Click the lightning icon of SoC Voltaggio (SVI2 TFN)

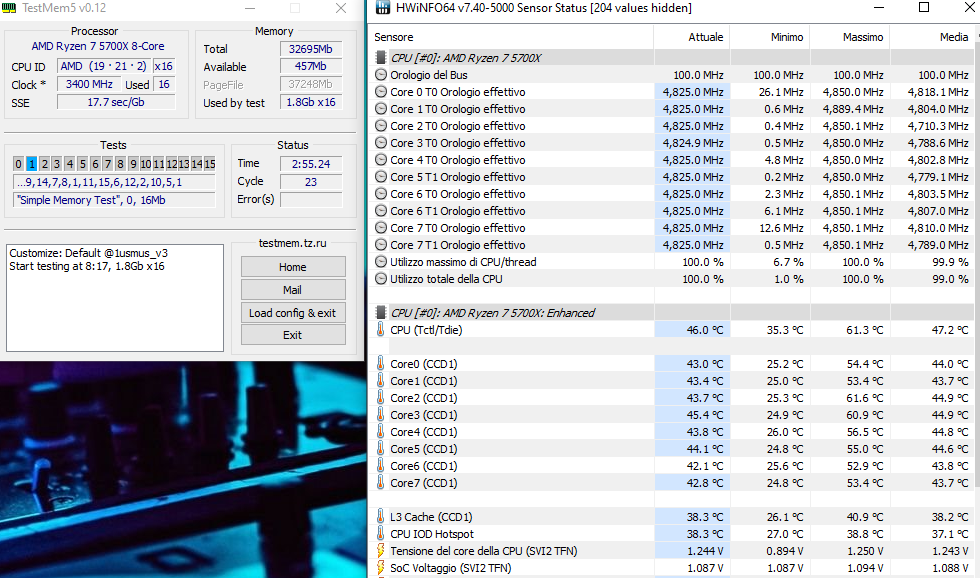click(x=381, y=567)
